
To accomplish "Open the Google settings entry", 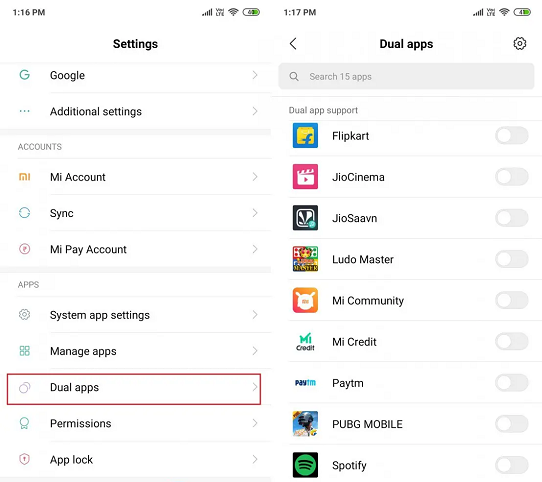I will 136,75.
